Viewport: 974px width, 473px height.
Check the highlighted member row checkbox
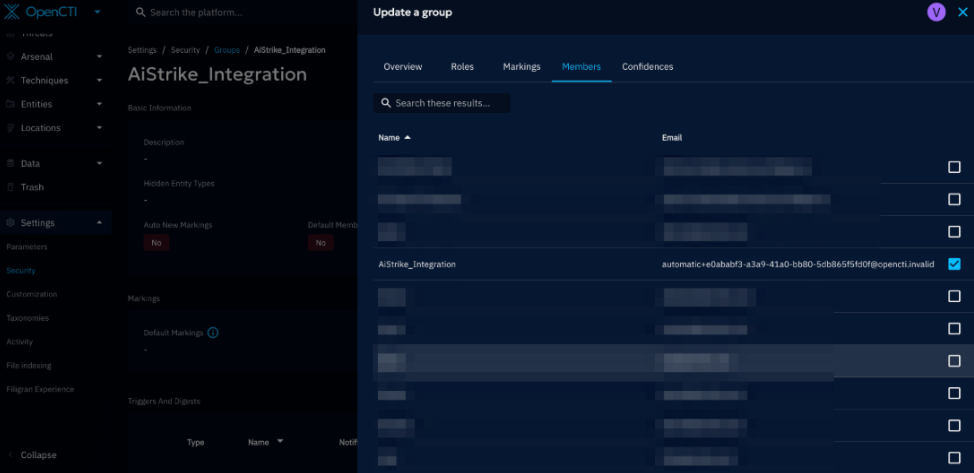pos(954,361)
